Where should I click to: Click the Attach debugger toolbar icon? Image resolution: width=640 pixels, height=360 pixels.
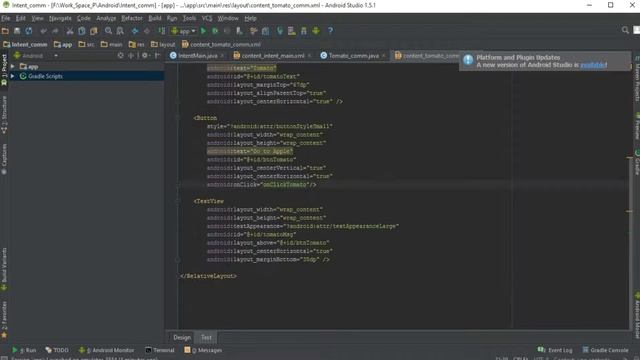pyautogui.click(x=239, y=31)
